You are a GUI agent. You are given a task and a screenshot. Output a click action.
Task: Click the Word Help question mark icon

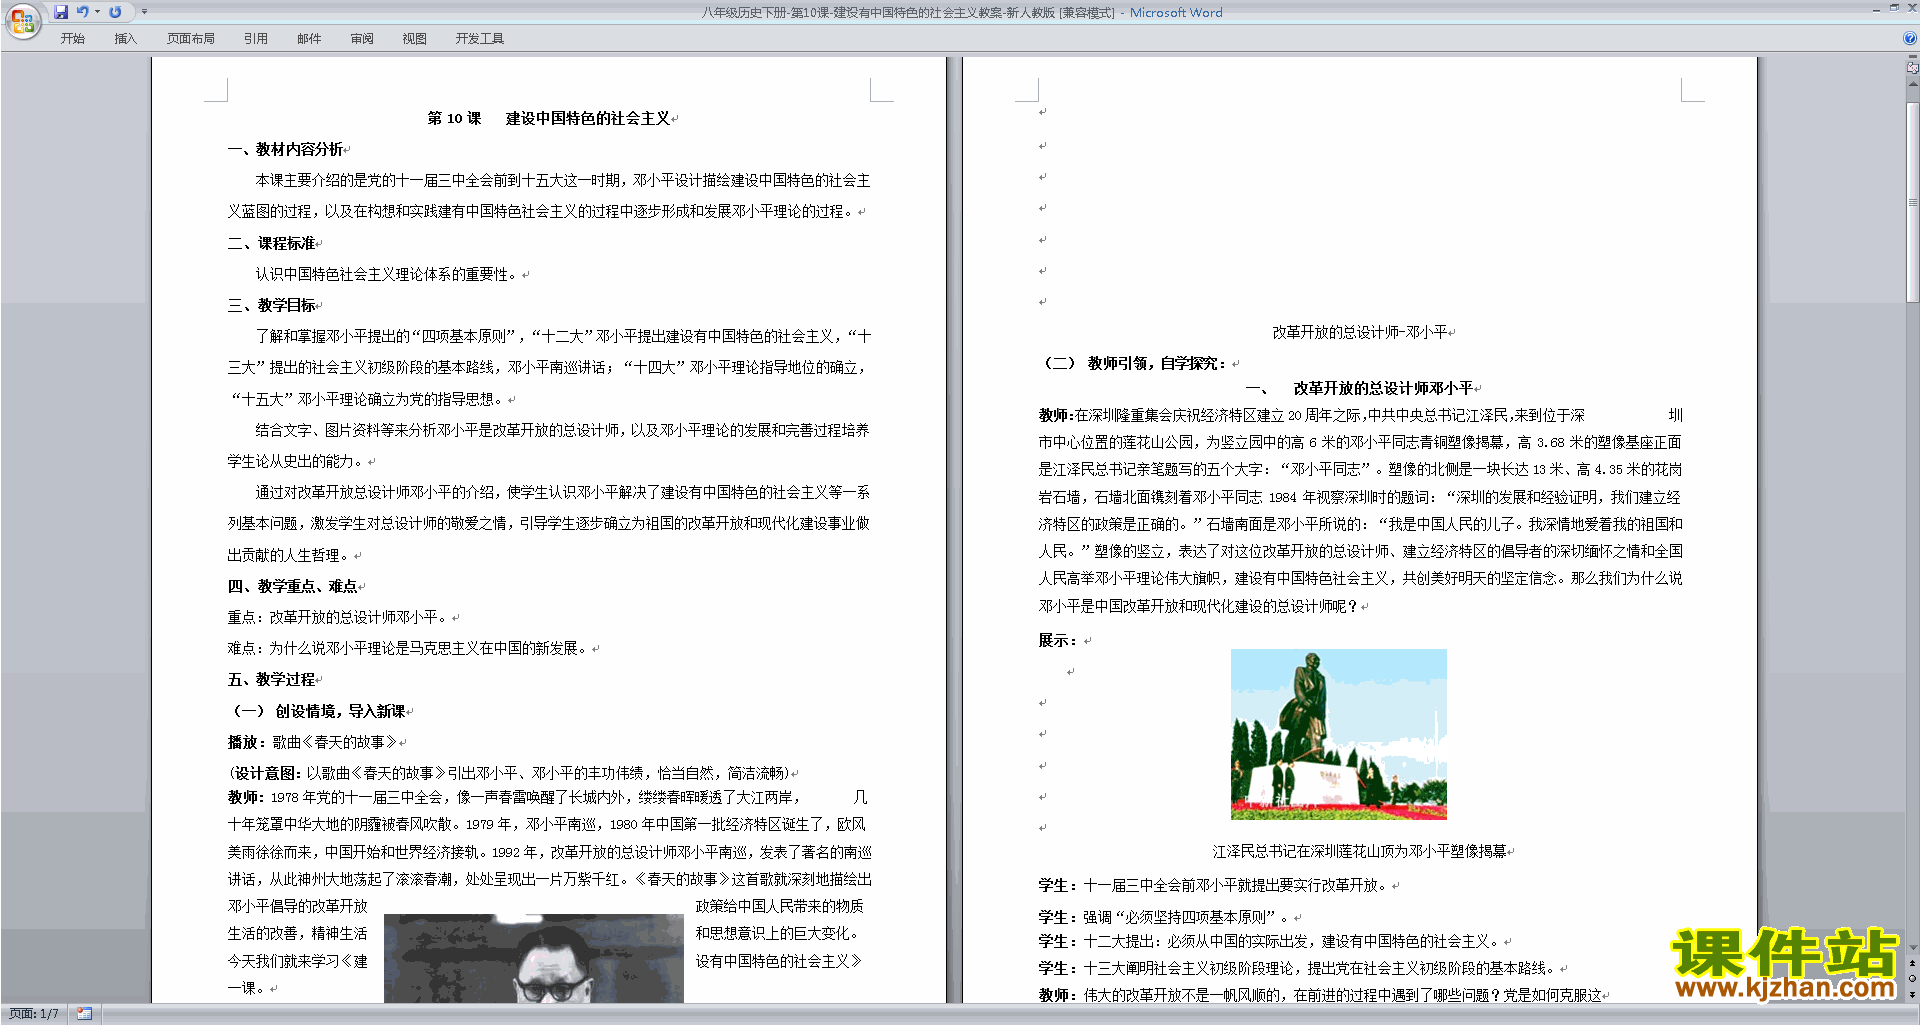(x=1910, y=39)
